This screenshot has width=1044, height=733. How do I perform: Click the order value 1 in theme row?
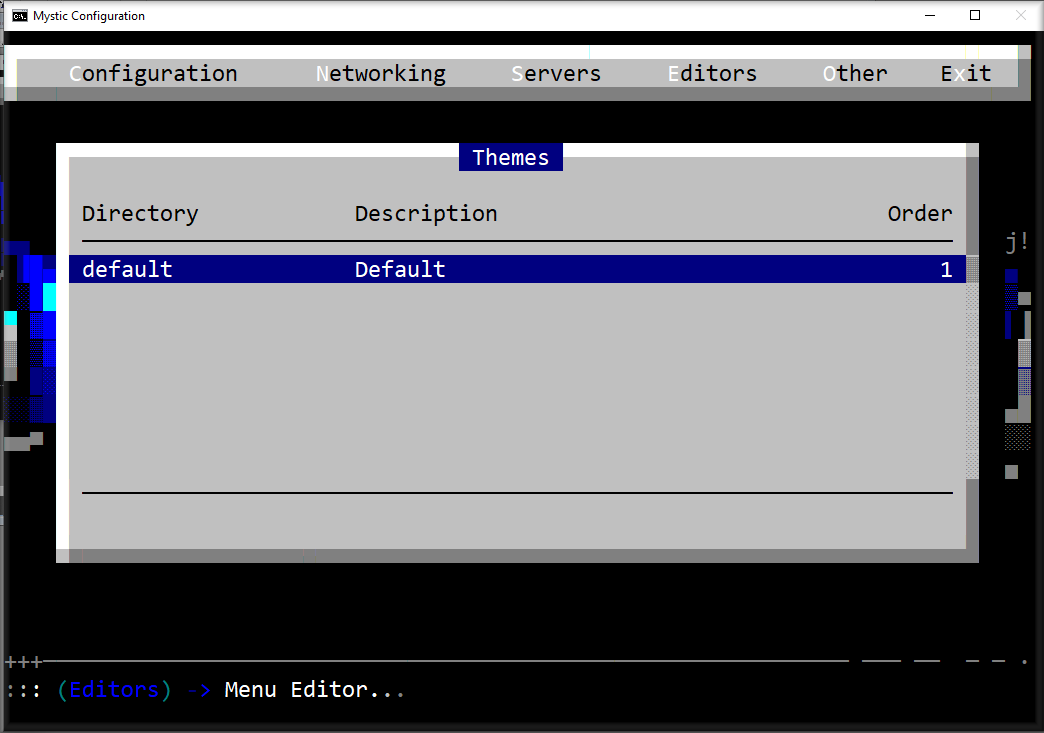(946, 269)
